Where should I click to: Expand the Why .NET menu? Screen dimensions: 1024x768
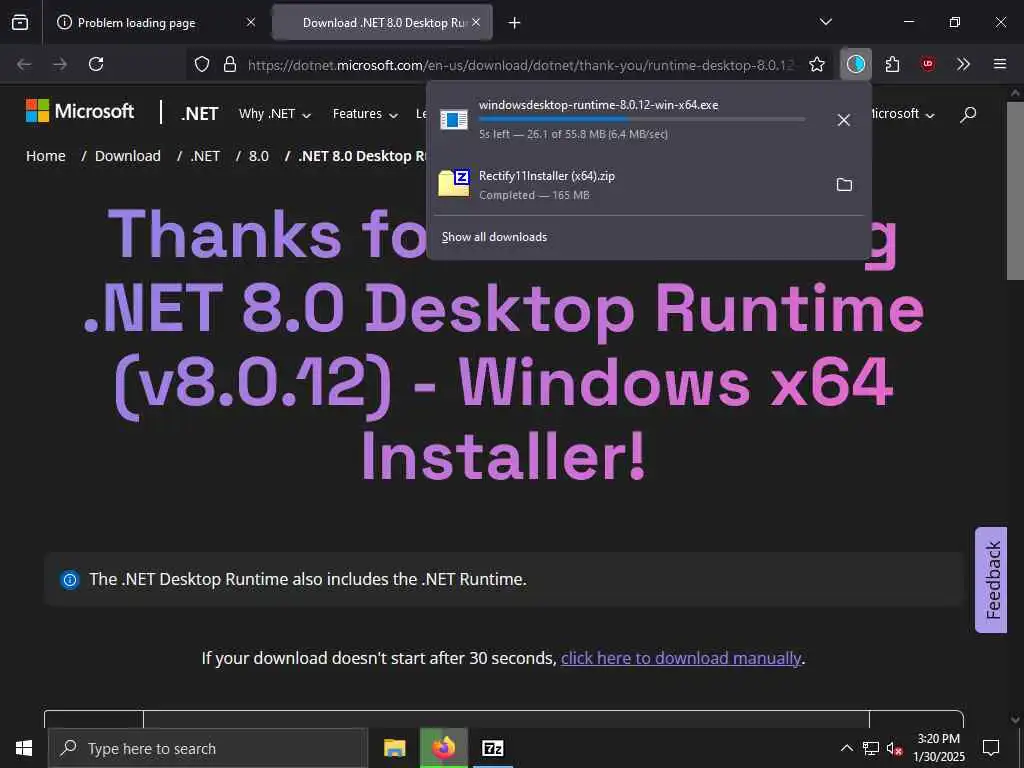[x=274, y=114]
